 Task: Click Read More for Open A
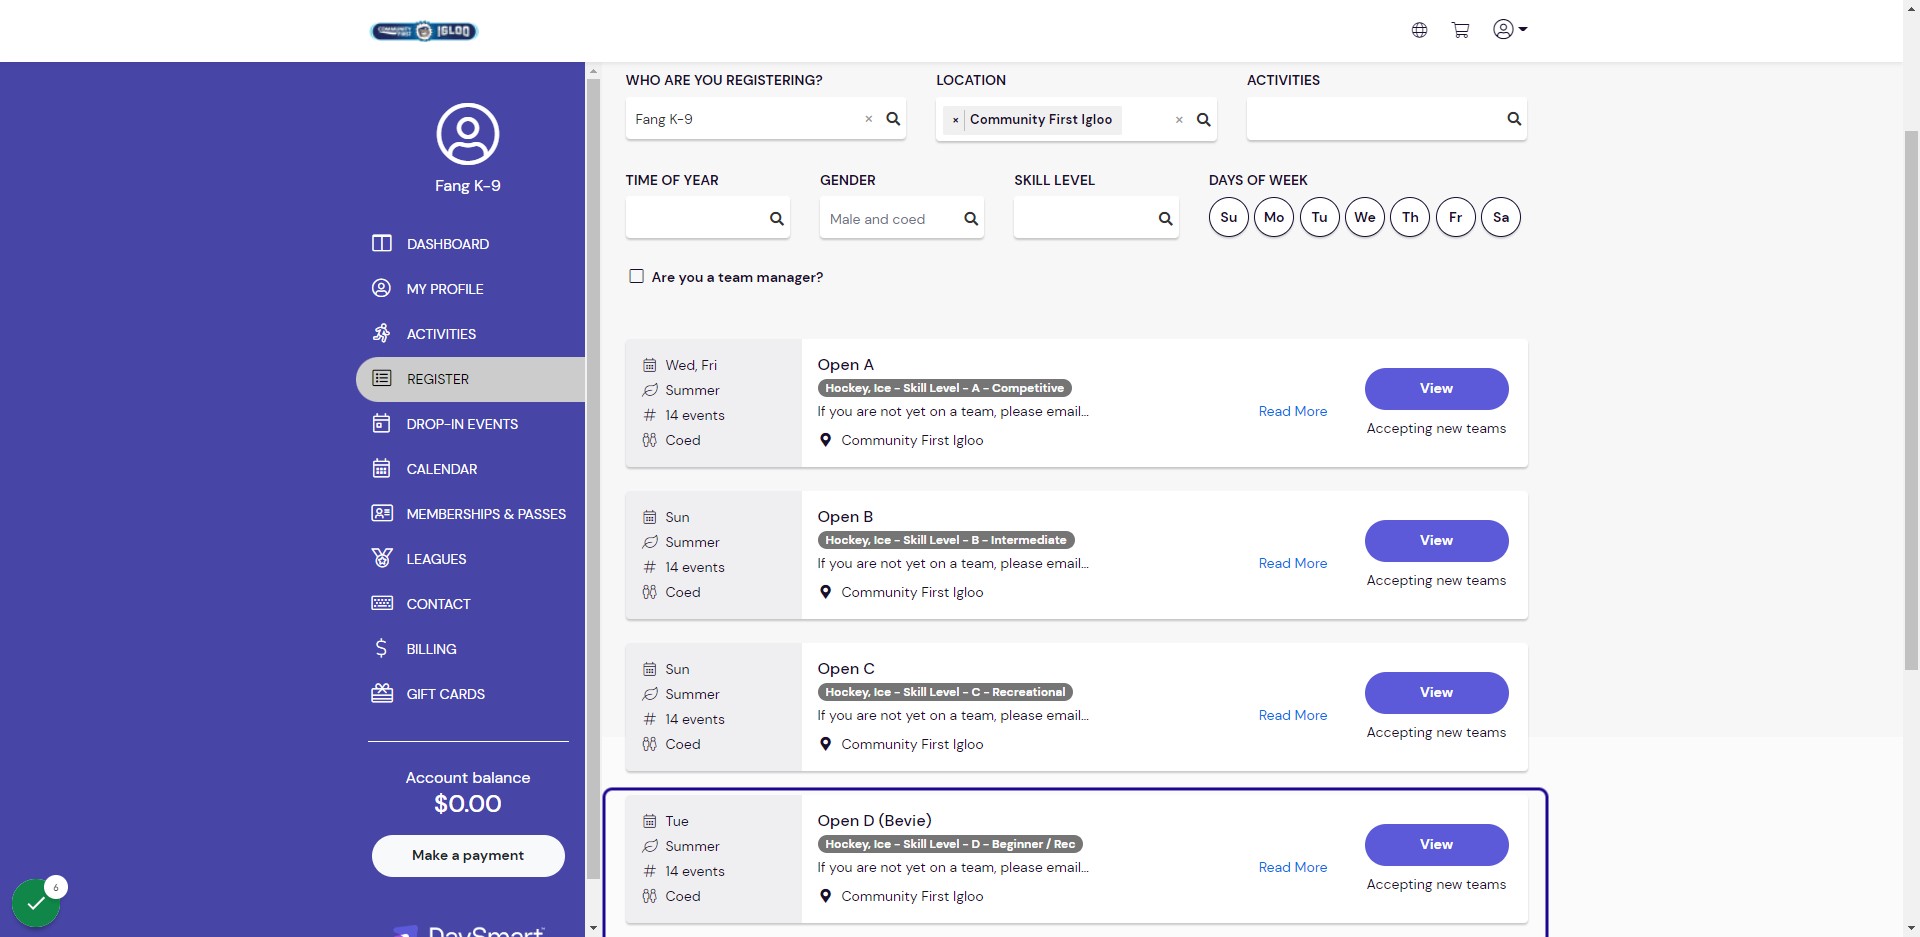click(x=1293, y=411)
